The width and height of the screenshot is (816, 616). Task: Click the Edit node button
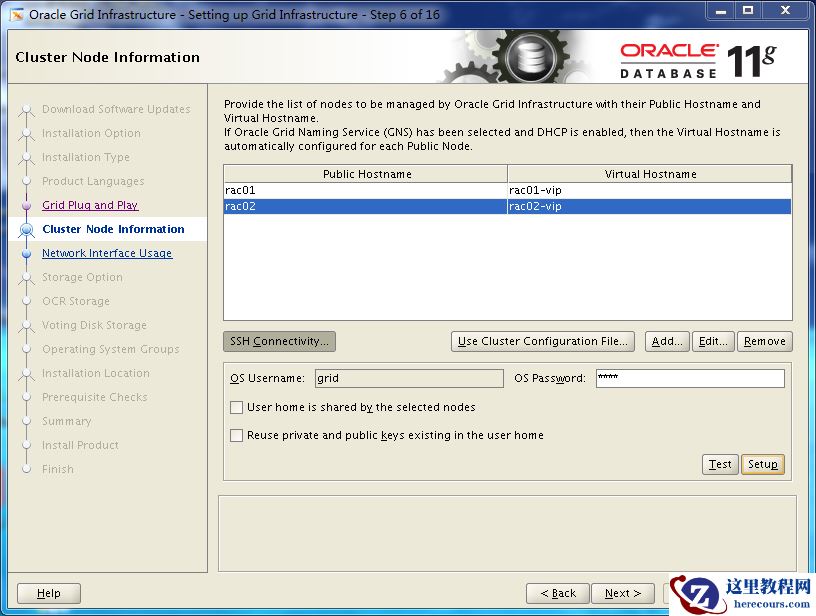pos(713,341)
